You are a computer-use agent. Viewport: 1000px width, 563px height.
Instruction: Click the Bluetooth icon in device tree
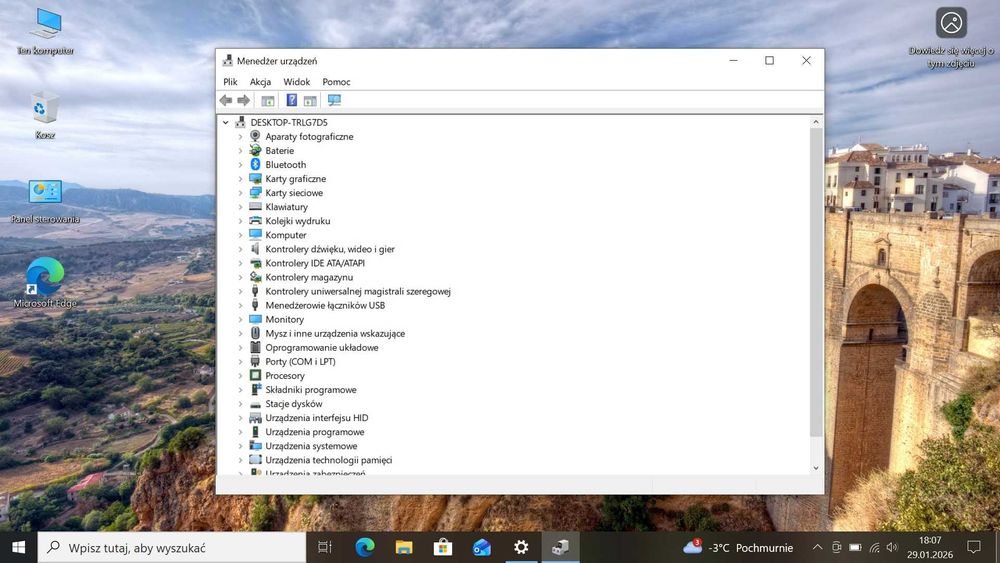[x=255, y=165]
